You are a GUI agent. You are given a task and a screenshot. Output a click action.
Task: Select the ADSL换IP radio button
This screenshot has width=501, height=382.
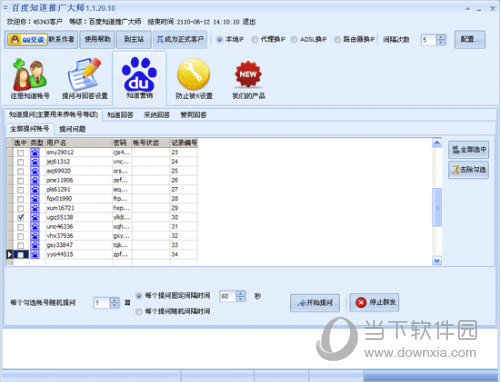tap(294, 40)
